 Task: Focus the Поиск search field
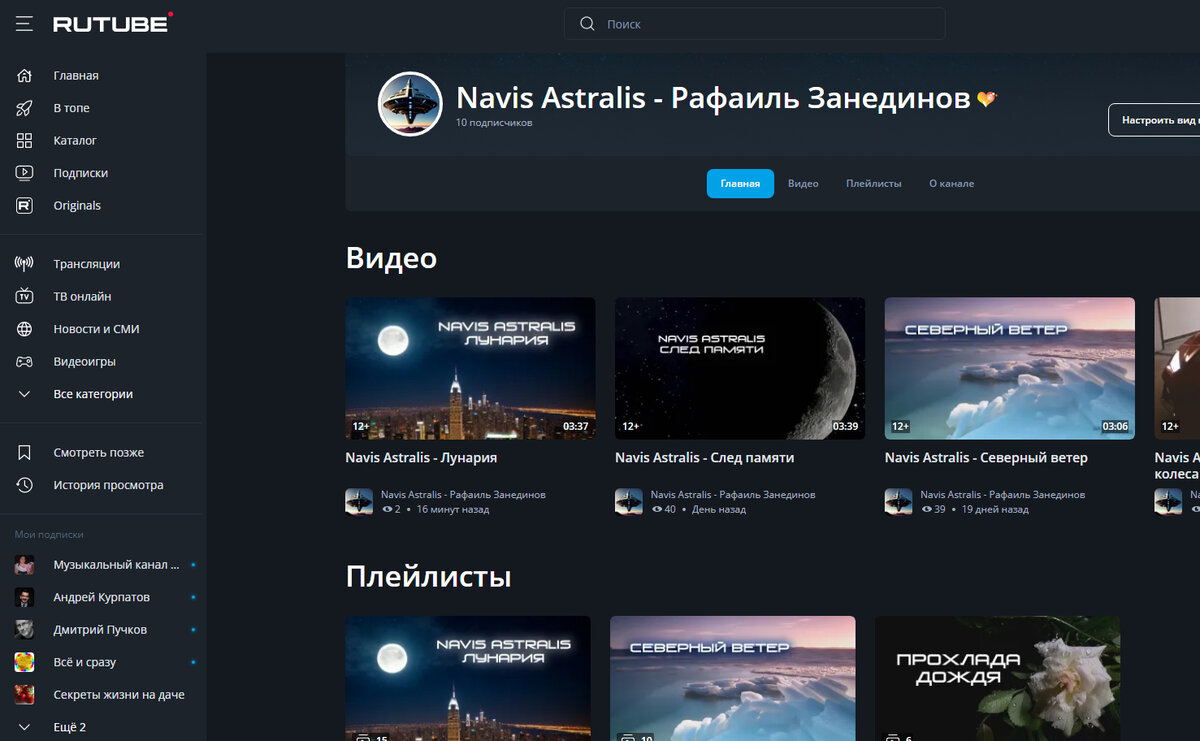754,24
